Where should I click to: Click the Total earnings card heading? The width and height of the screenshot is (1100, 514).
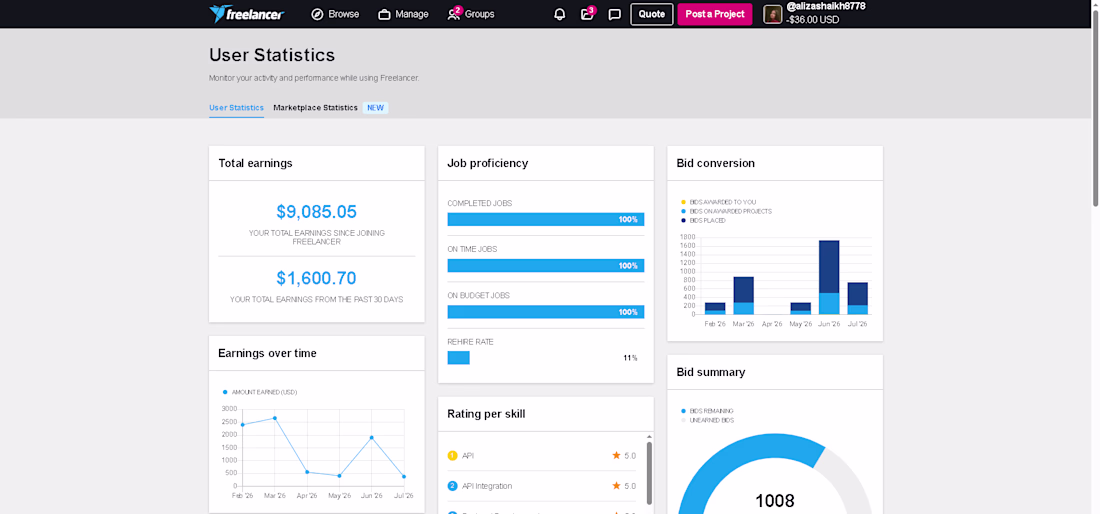(255, 163)
